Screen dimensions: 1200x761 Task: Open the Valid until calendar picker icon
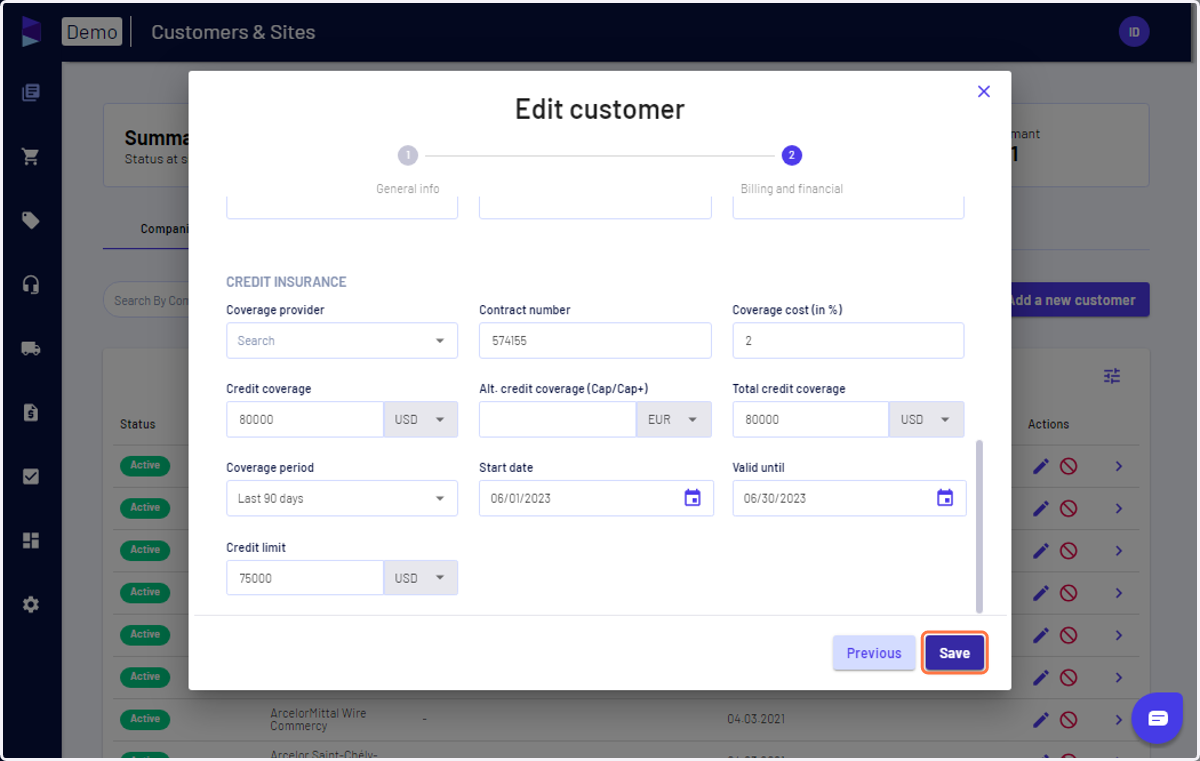click(945, 498)
